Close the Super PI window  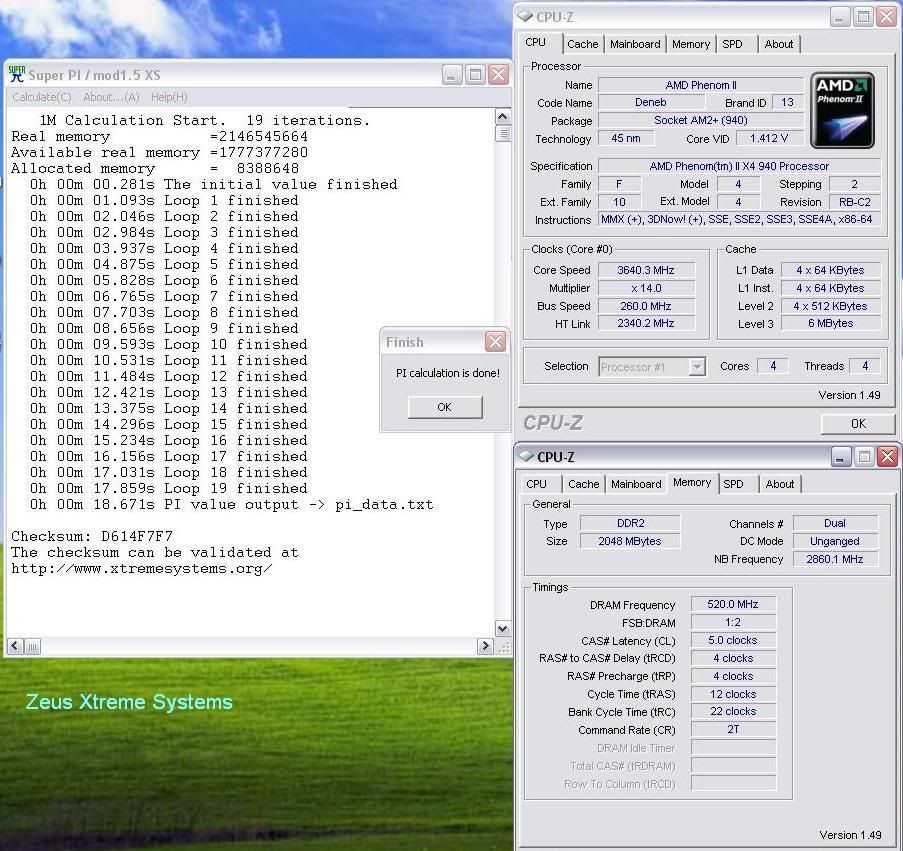498,75
